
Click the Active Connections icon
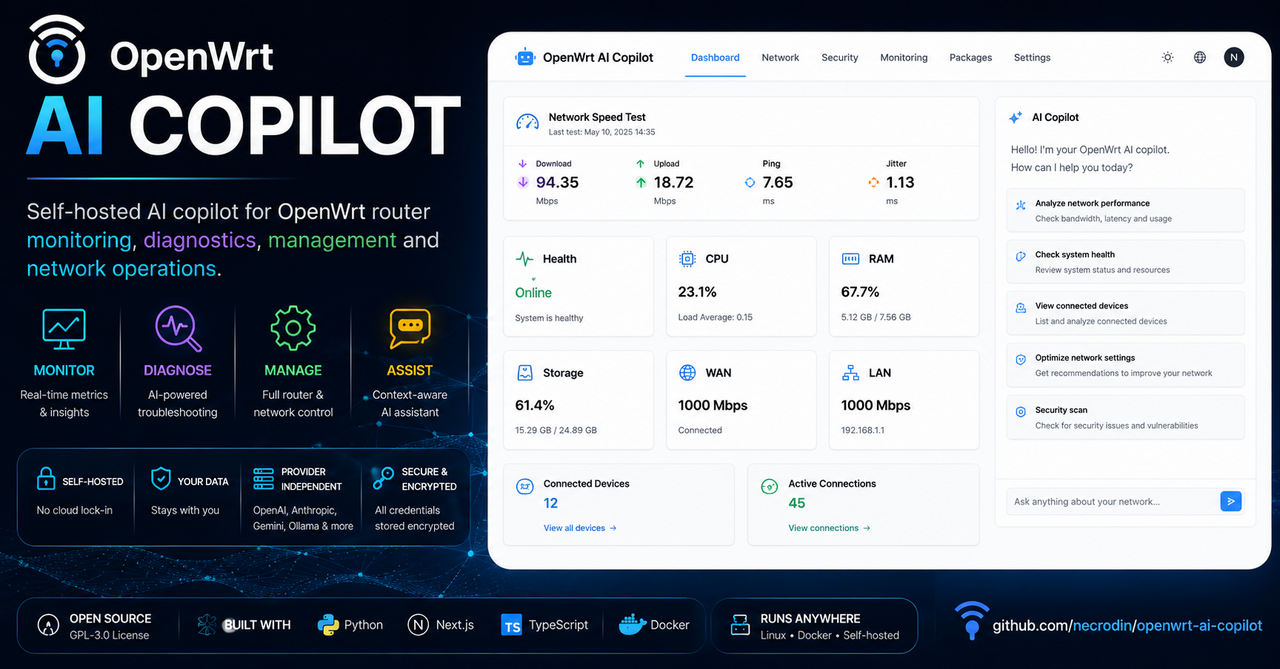(x=769, y=487)
